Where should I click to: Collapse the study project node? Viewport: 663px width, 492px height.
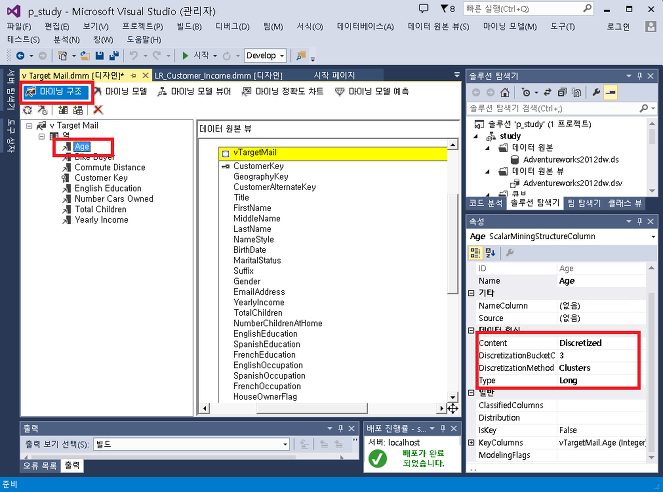click(x=476, y=136)
